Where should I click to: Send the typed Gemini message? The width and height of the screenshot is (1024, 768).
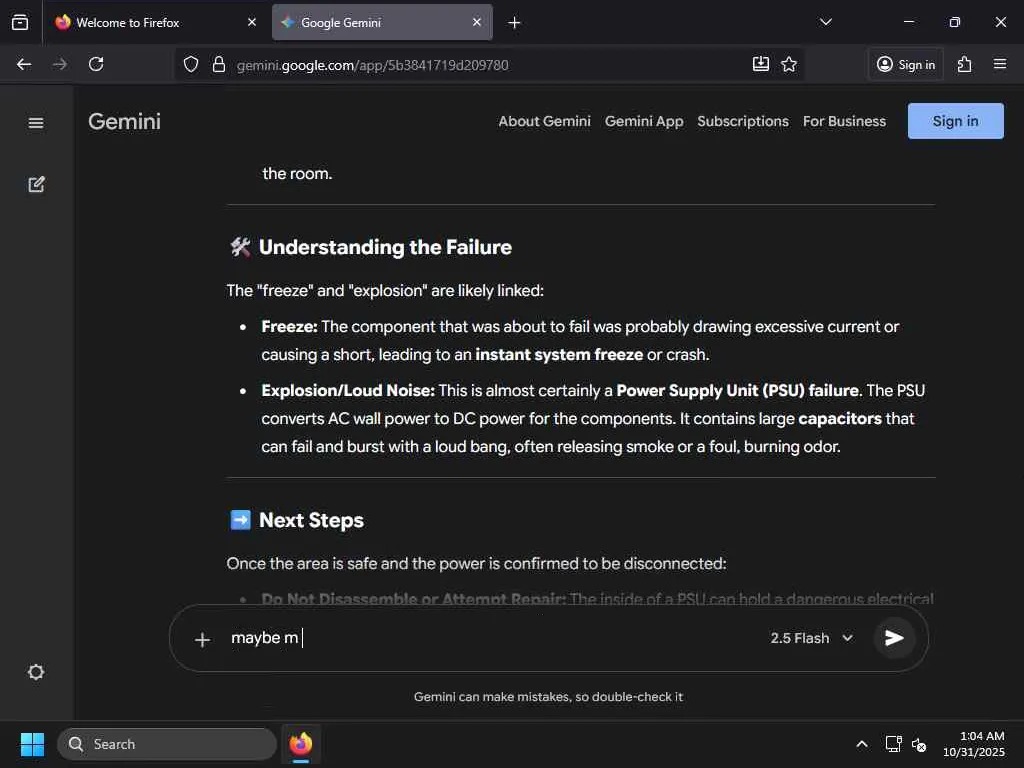point(894,638)
